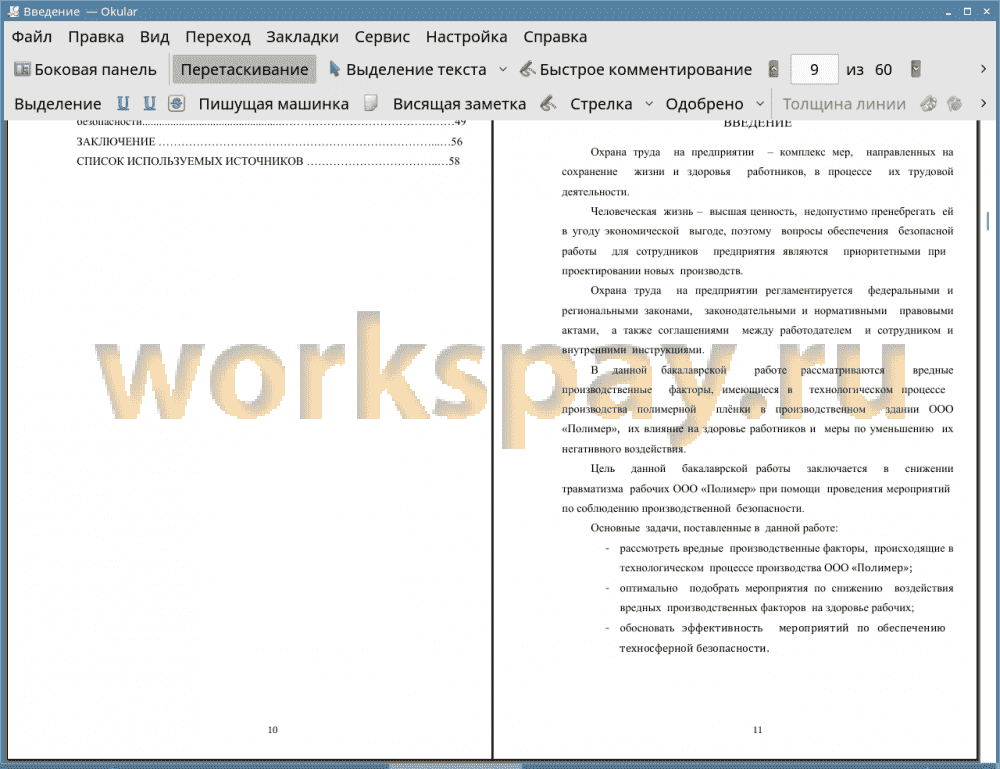Open the Закладки menu
The height and width of the screenshot is (769, 1000).
(x=302, y=37)
